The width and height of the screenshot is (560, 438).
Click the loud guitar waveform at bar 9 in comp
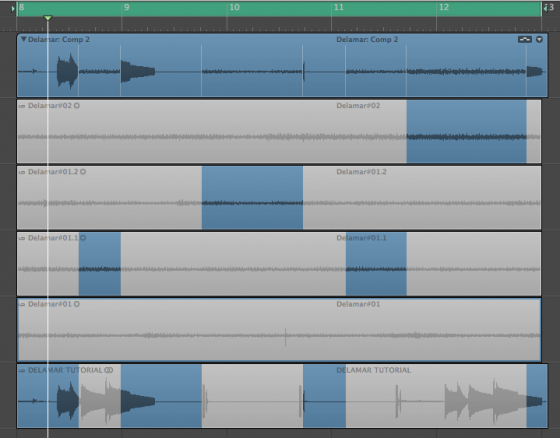point(138,71)
